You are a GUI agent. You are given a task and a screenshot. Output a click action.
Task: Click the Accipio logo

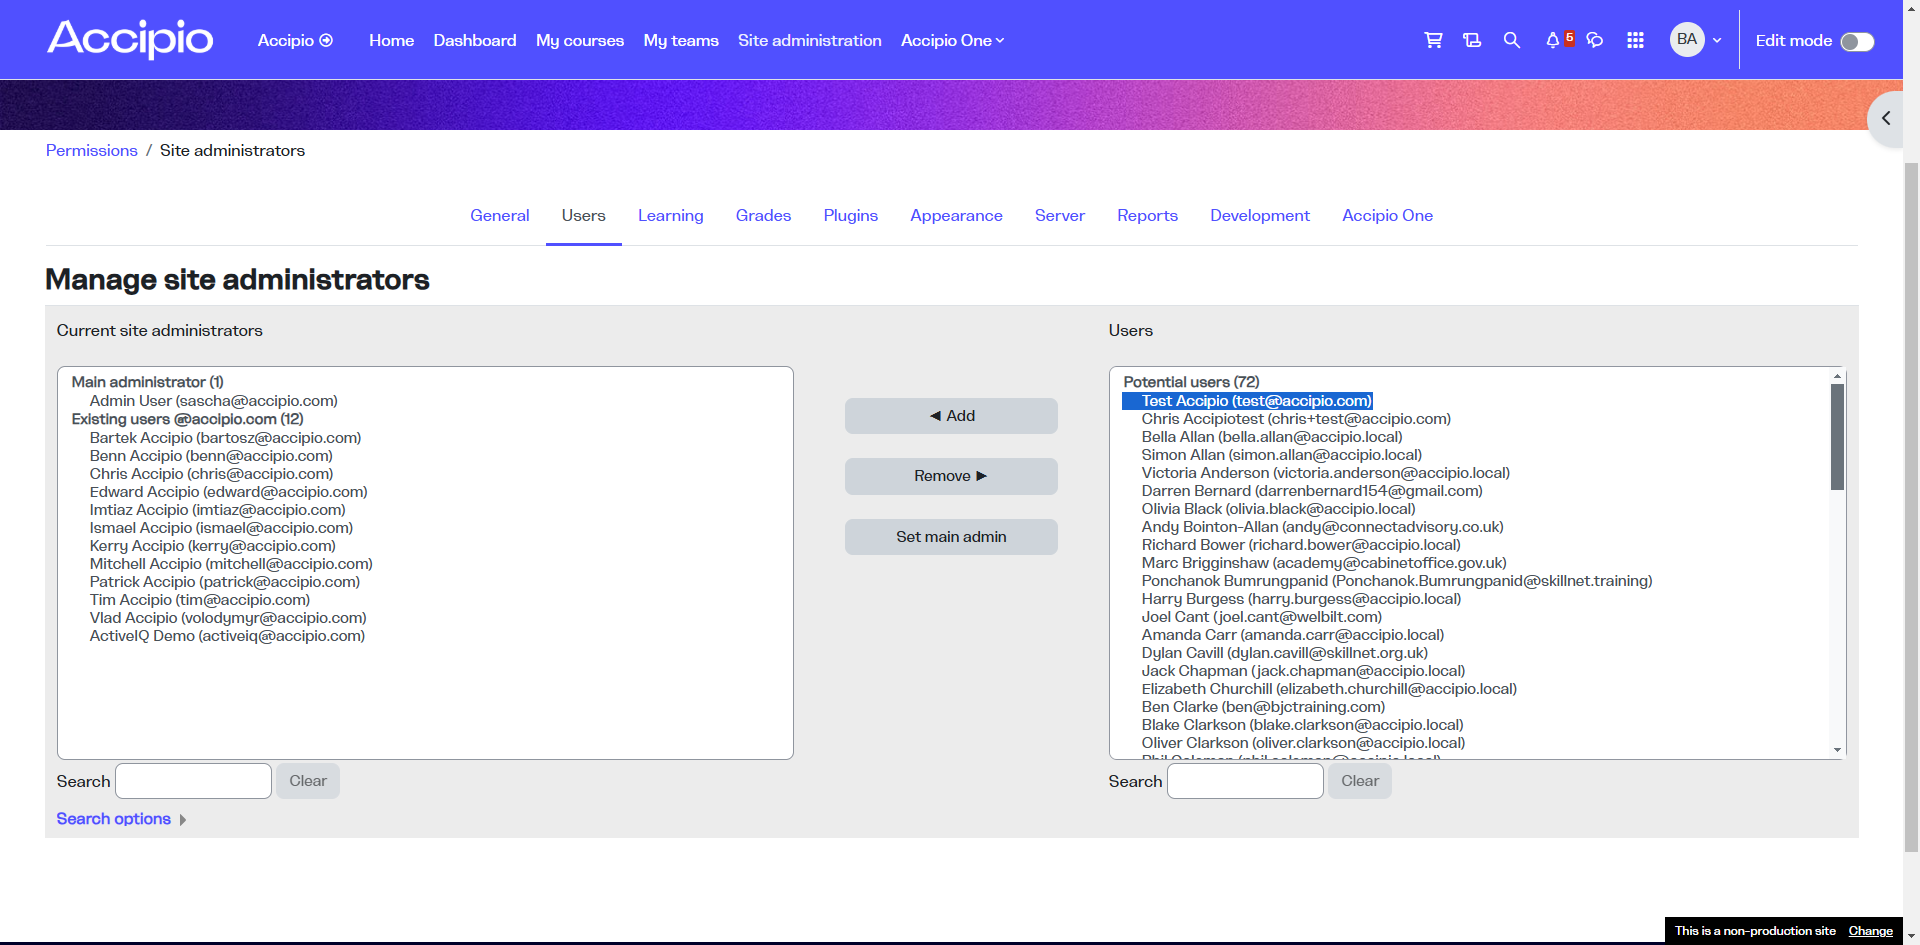(x=130, y=39)
